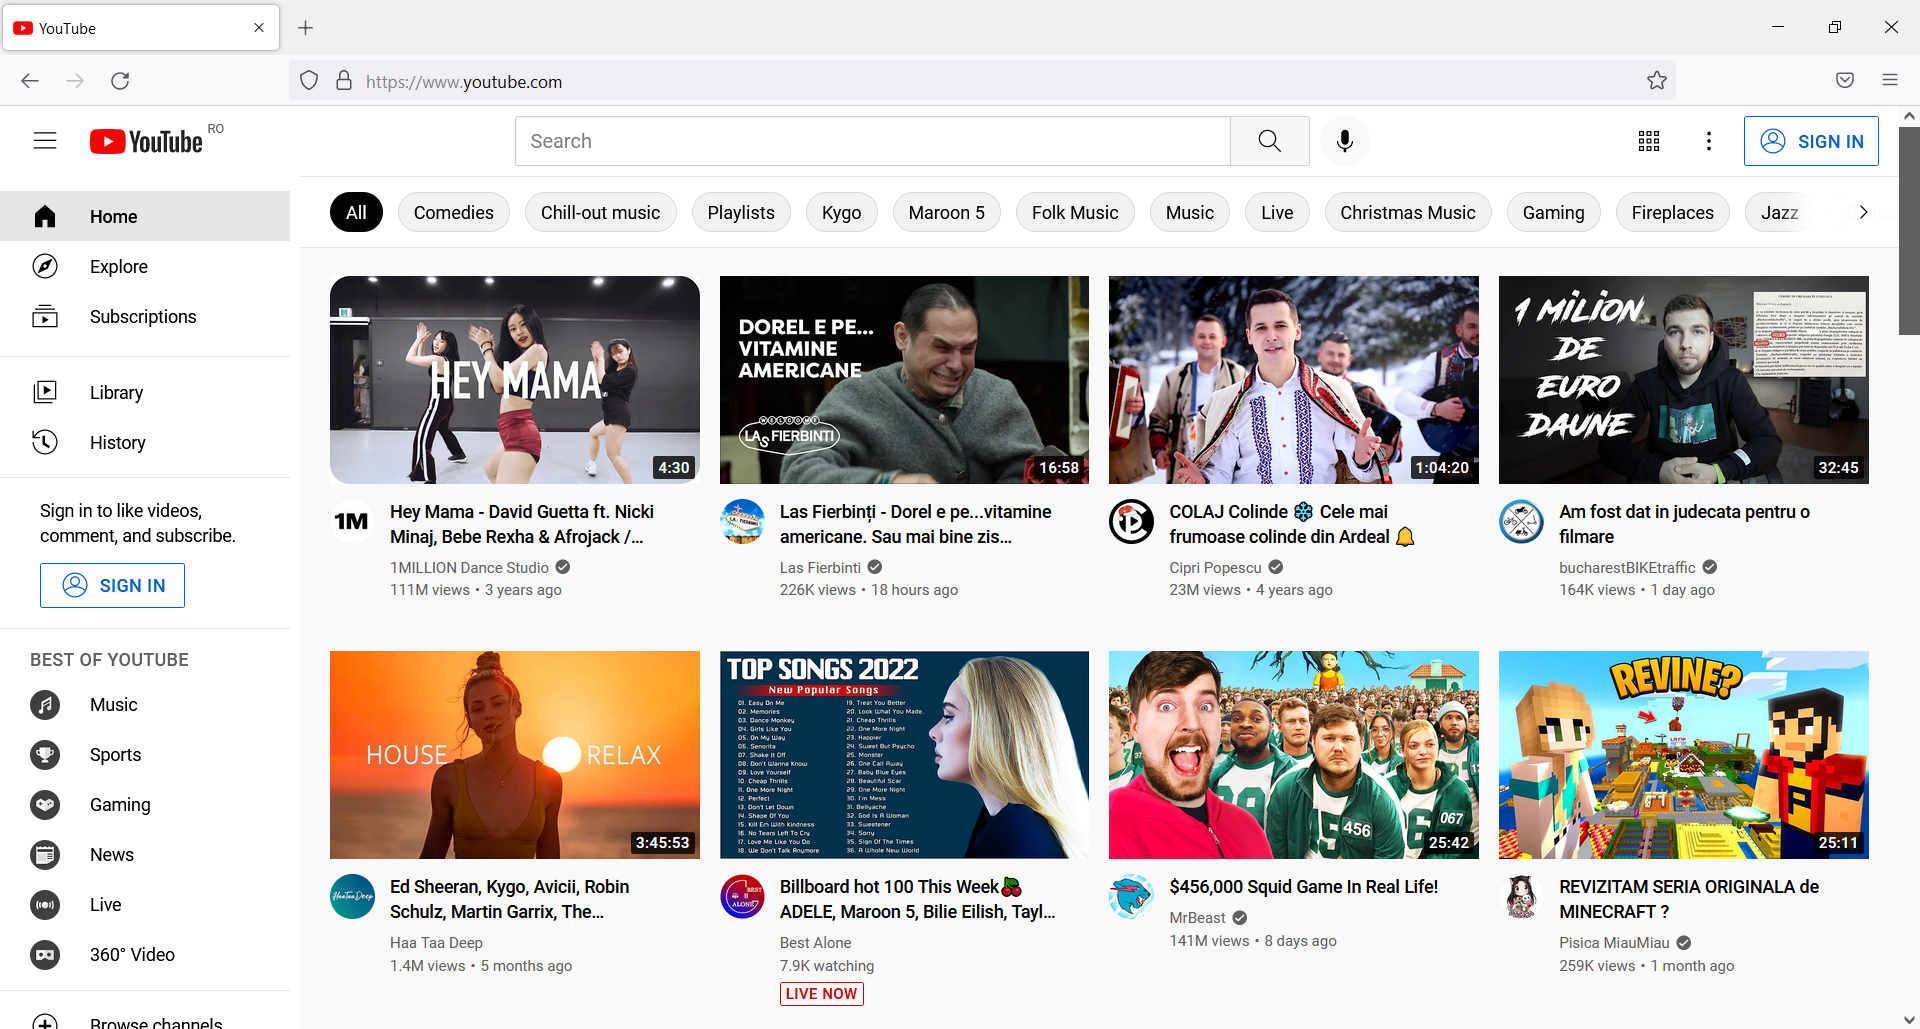Open the History sidebar icon
This screenshot has height=1029, width=1920.
pos(45,442)
